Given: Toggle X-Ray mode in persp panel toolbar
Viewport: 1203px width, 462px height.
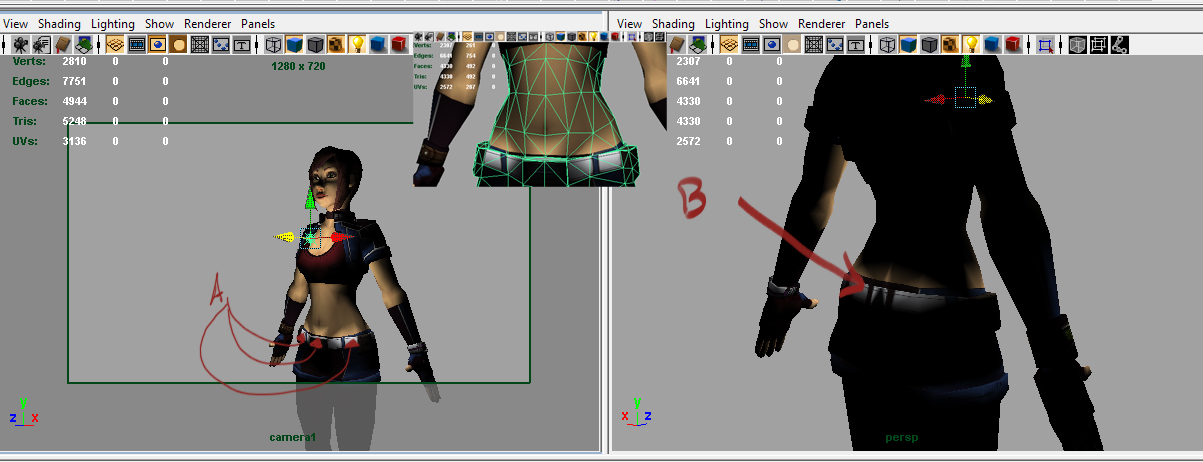Looking at the screenshot, I should click(1076, 44).
